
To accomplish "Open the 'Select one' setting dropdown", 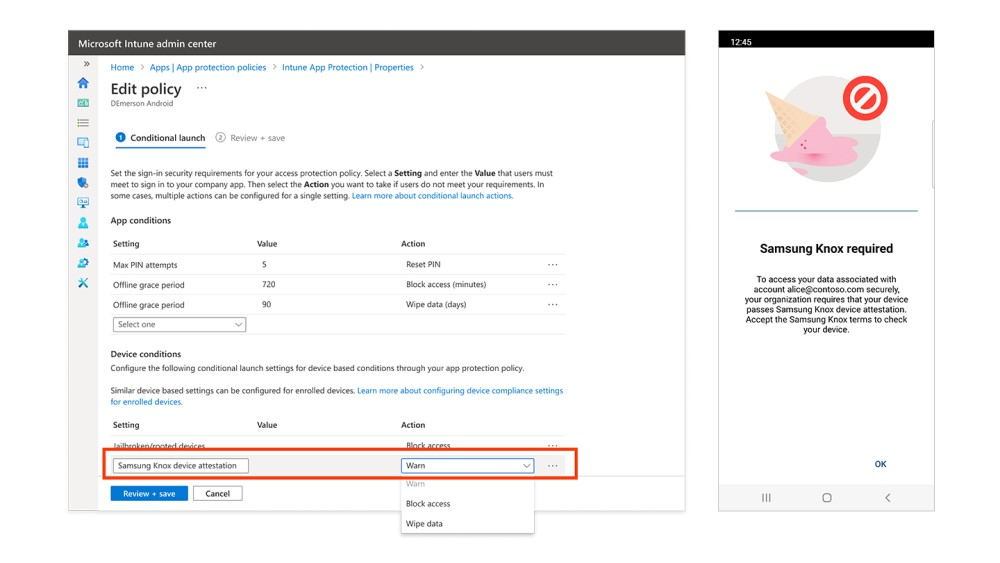I will 179,325.
